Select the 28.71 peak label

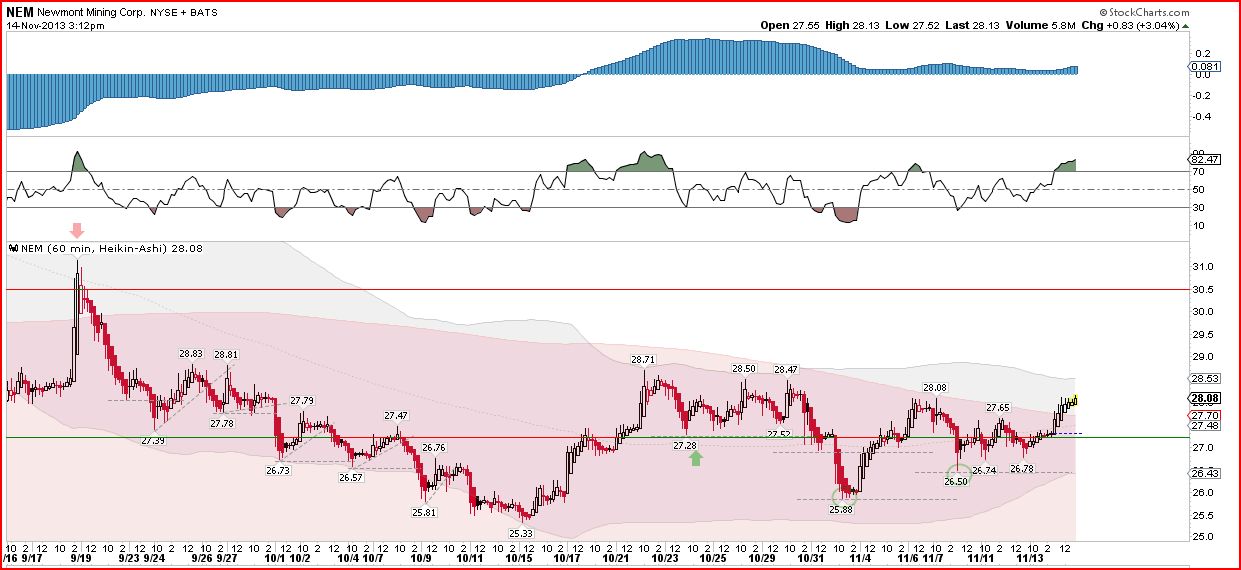(x=643, y=359)
